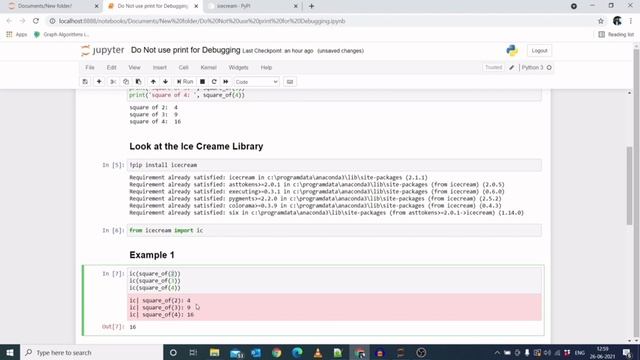Move the selected cell down
Screen dimensions: 640x360
coord(165,82)
